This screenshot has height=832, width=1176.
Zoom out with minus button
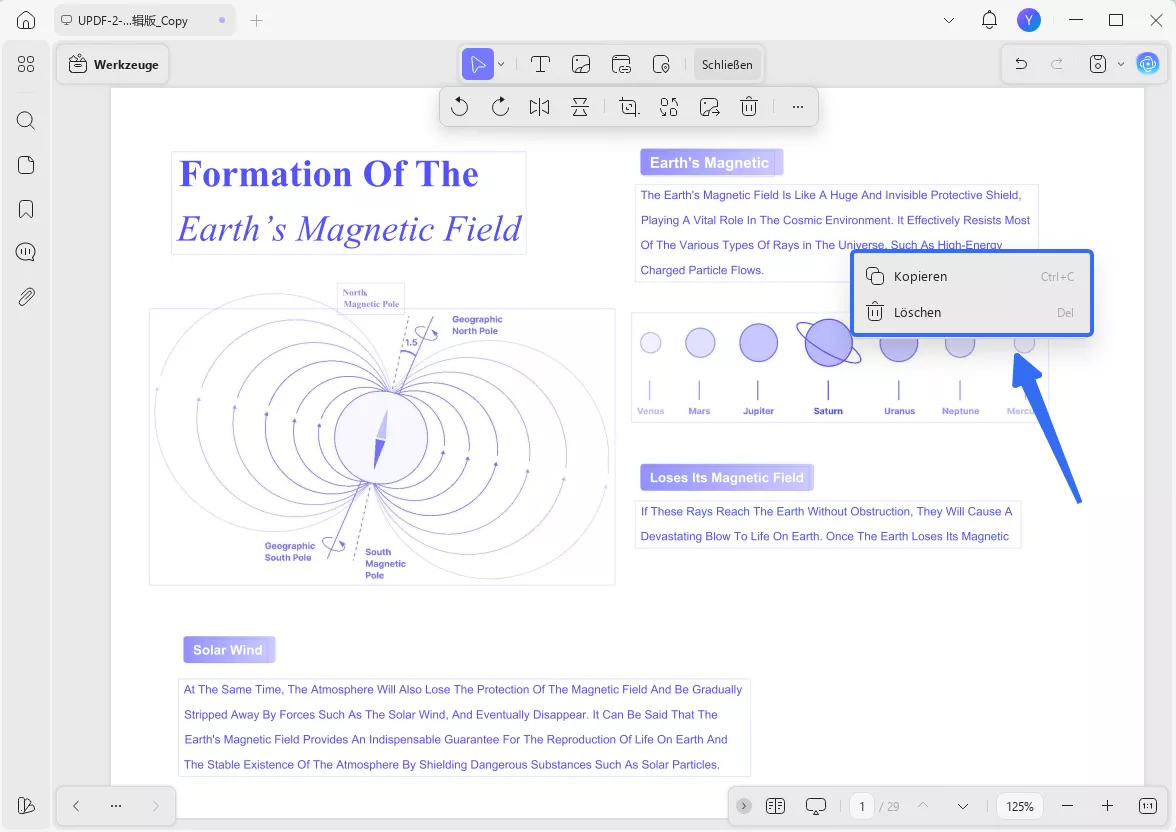pyautogui.click(x=1067, y=806)
